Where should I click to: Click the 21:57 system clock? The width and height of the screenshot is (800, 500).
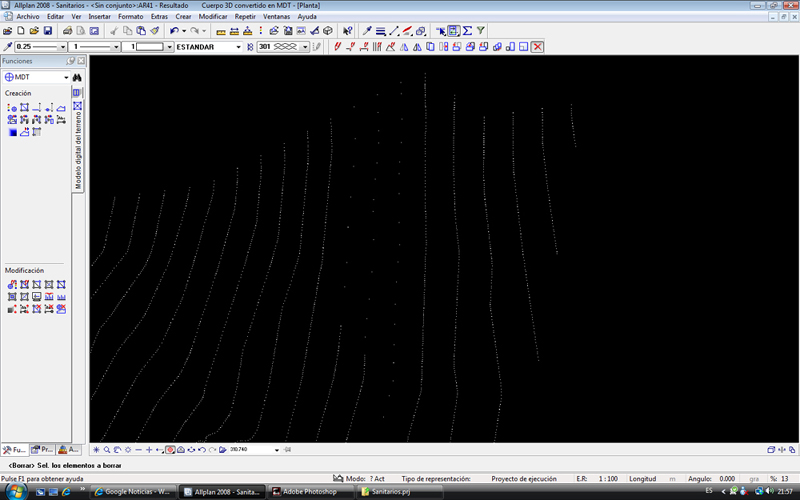(x=785, y=491)
